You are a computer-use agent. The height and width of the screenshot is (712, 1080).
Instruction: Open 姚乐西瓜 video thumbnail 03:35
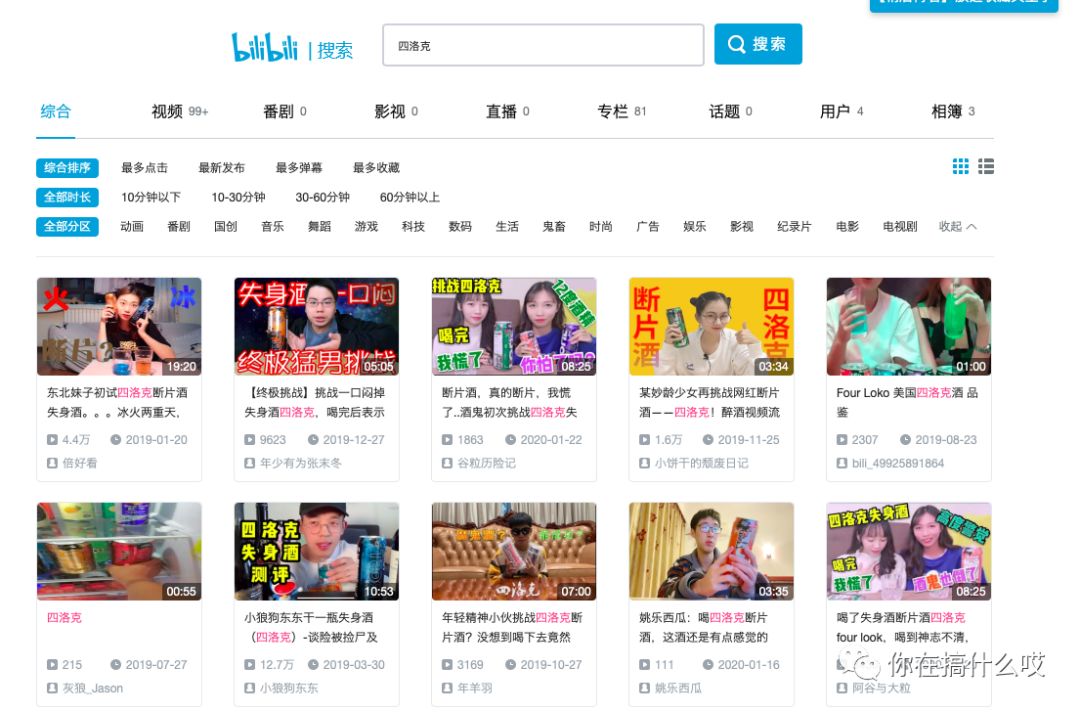click(x=711, y=552)
